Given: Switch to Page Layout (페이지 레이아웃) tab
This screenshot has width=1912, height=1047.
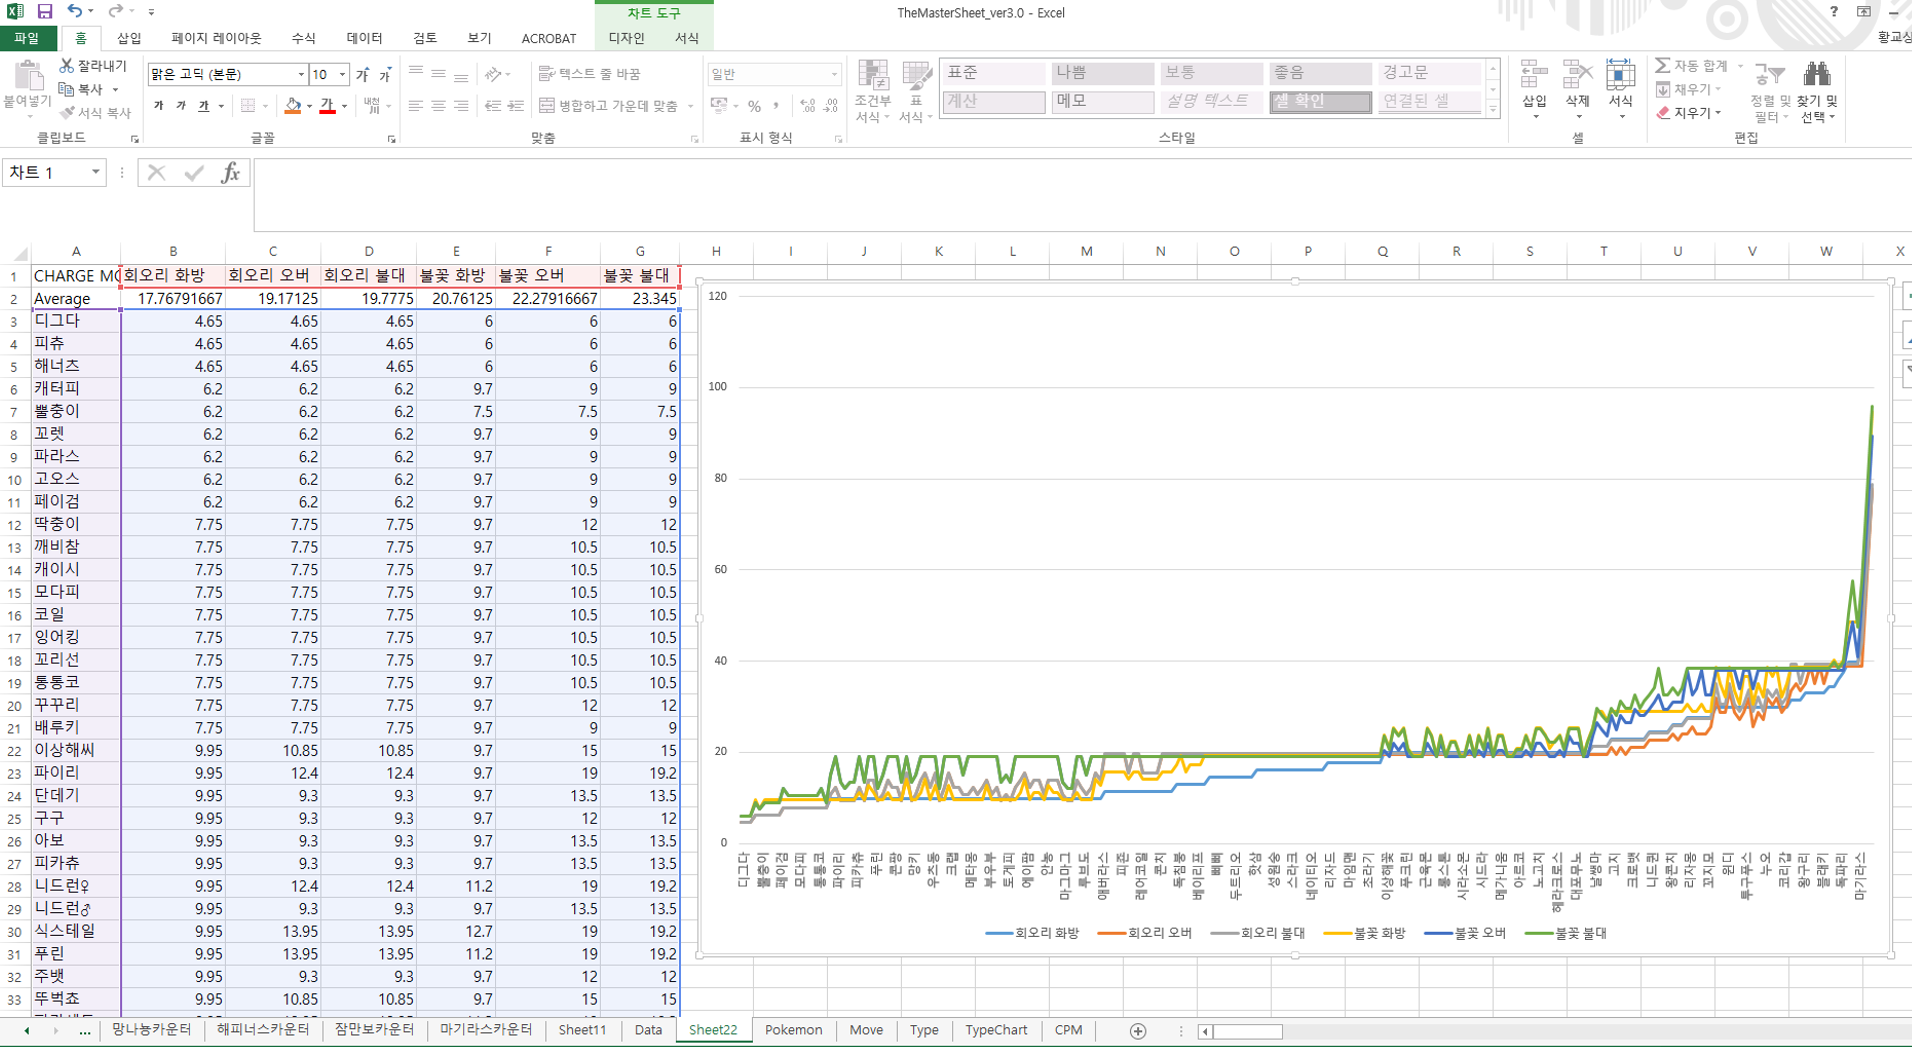Looking at the screenshot, I should pos(216,38).
